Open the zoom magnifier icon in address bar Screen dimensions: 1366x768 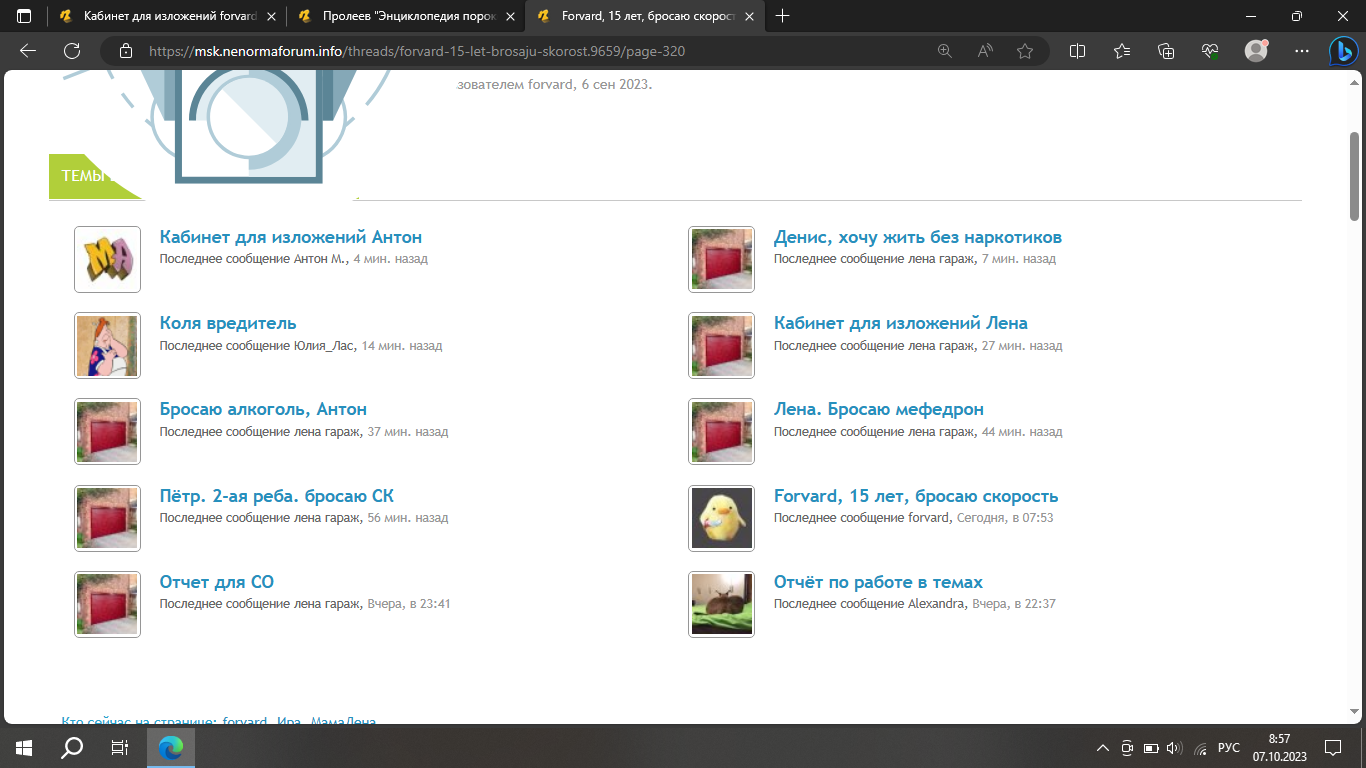[x=945, y=51]
